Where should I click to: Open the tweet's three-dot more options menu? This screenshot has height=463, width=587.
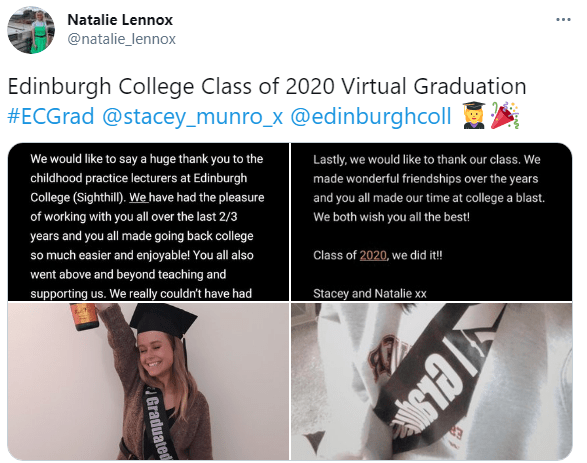[x=563, y=20]
